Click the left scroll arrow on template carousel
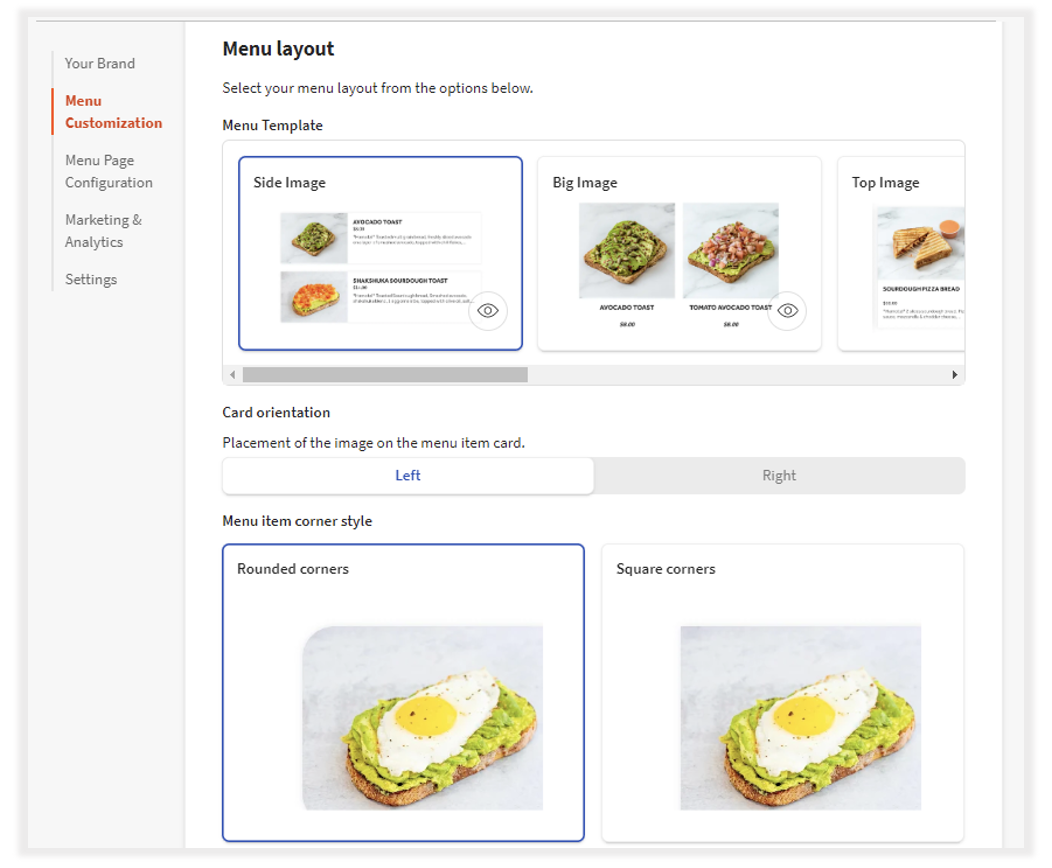Image resolution: width=1052 pixels, height=868 pixels. point(231,374)
